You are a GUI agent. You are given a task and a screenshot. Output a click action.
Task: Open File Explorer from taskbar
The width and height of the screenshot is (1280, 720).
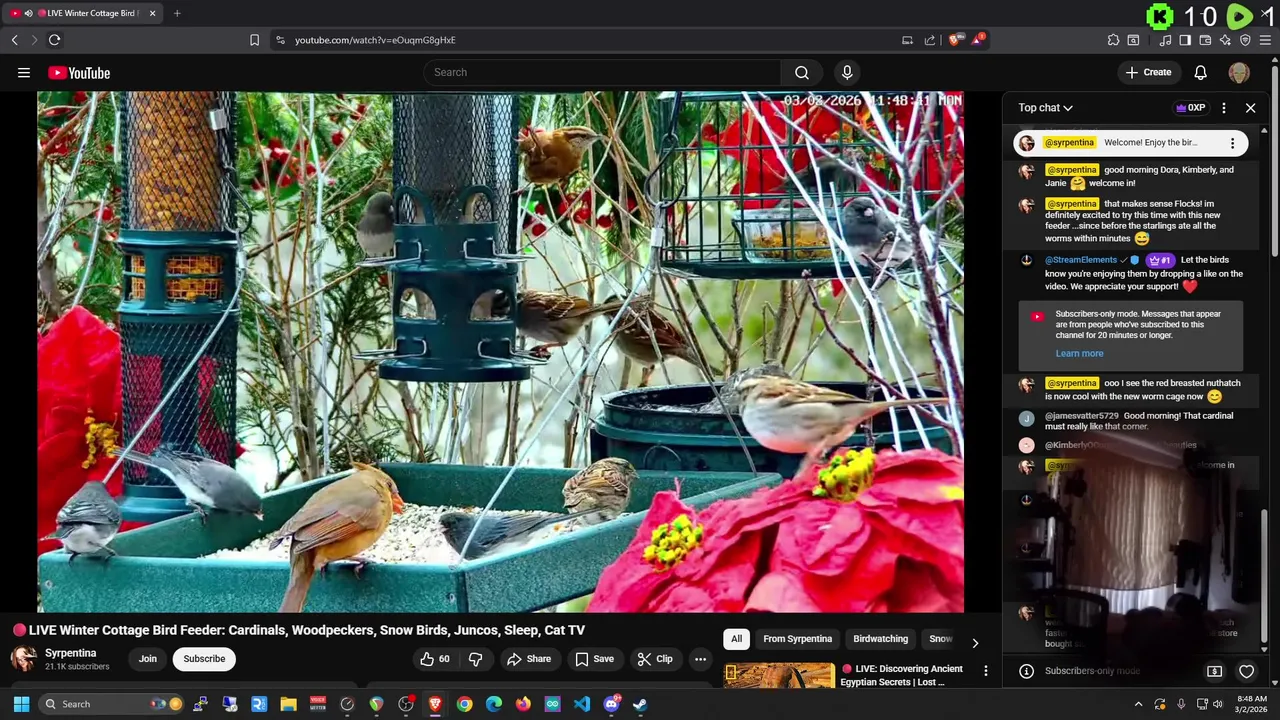click(288, 704)
